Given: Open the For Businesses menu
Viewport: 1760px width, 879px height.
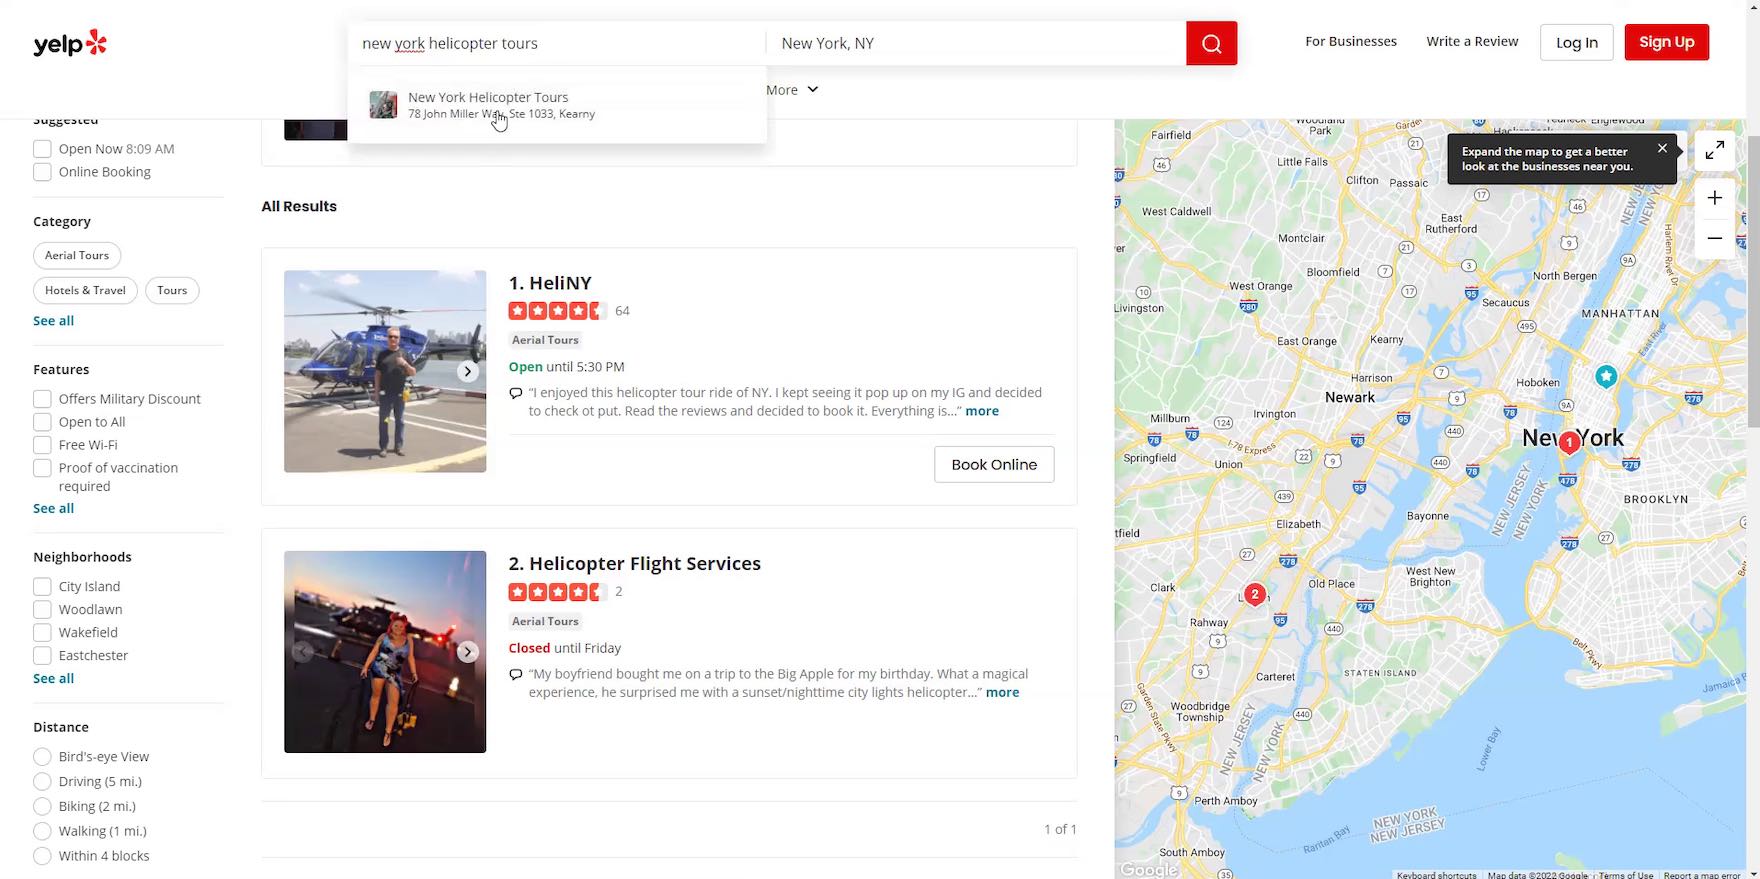Looking at the screenshot, I should pyautogui.click(x=1350, y=42).
